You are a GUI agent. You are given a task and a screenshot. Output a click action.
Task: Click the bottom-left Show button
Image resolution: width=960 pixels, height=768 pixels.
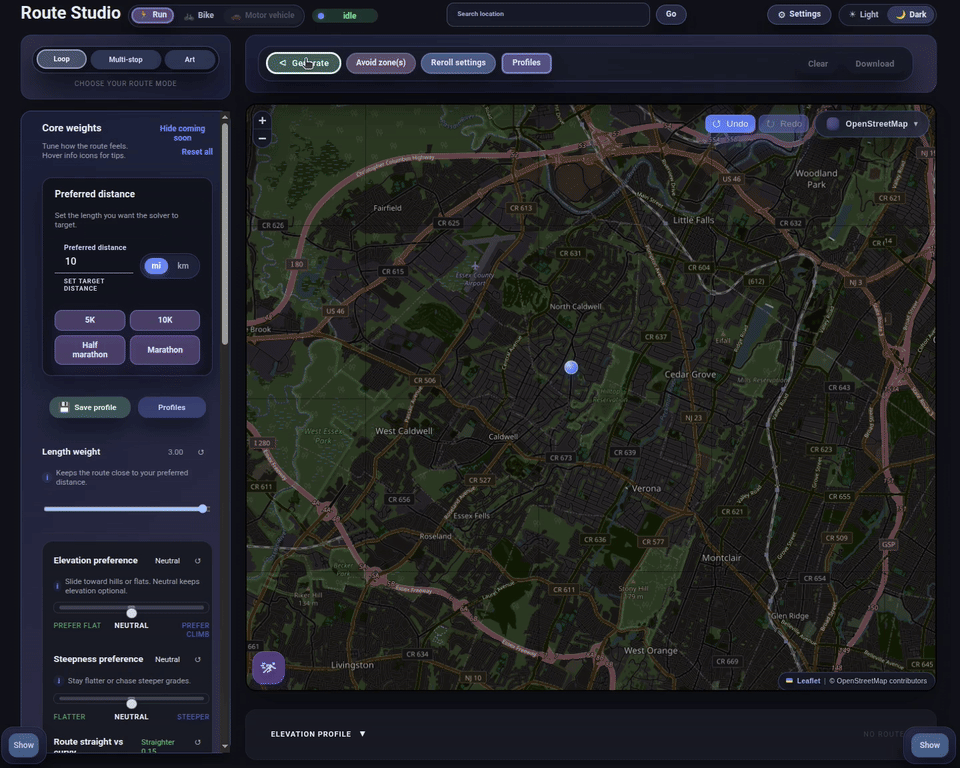[24, 745]
